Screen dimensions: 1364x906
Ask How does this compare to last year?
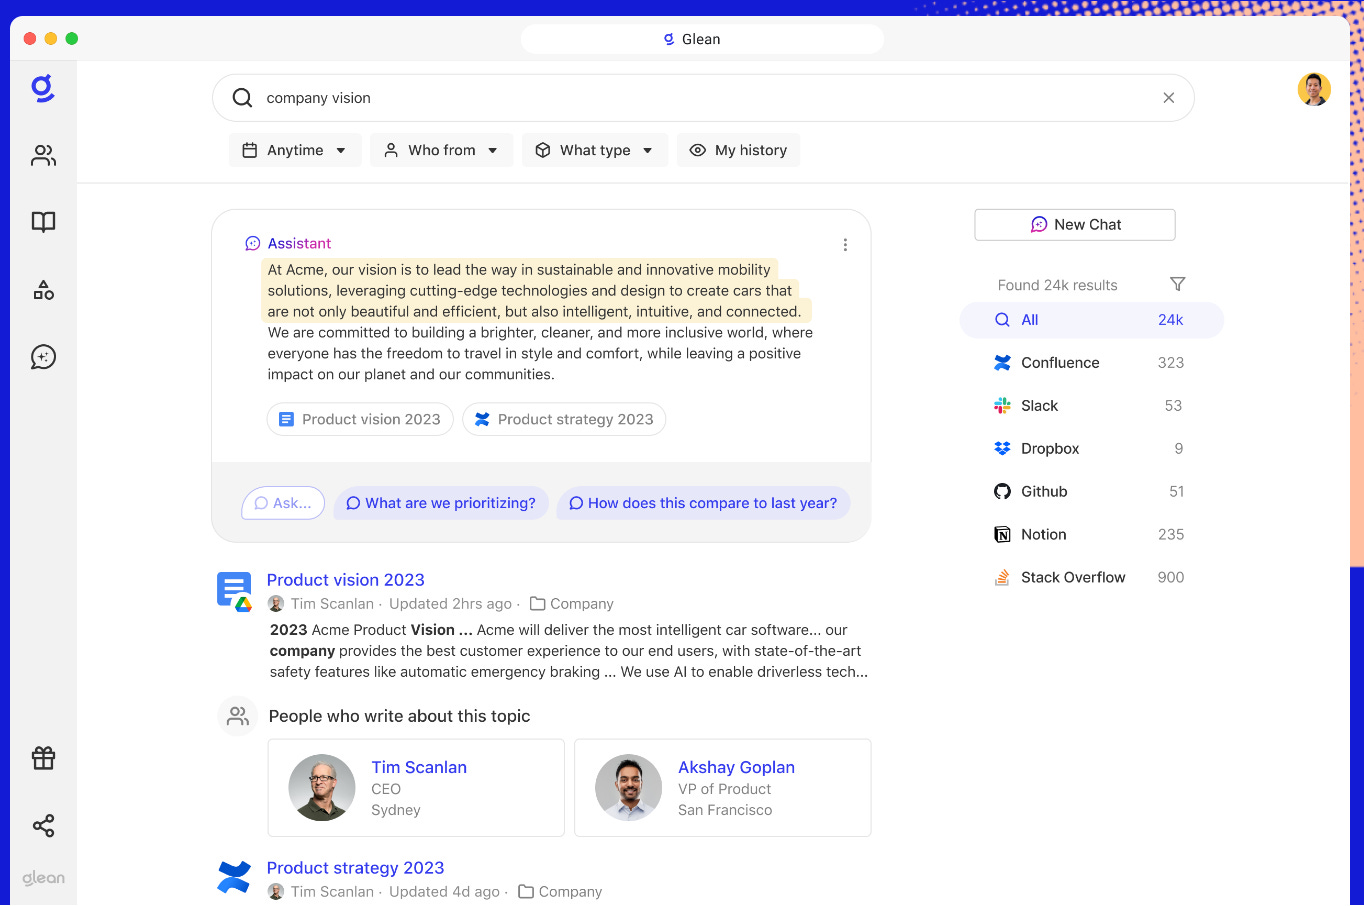click(x=704, y=503)
